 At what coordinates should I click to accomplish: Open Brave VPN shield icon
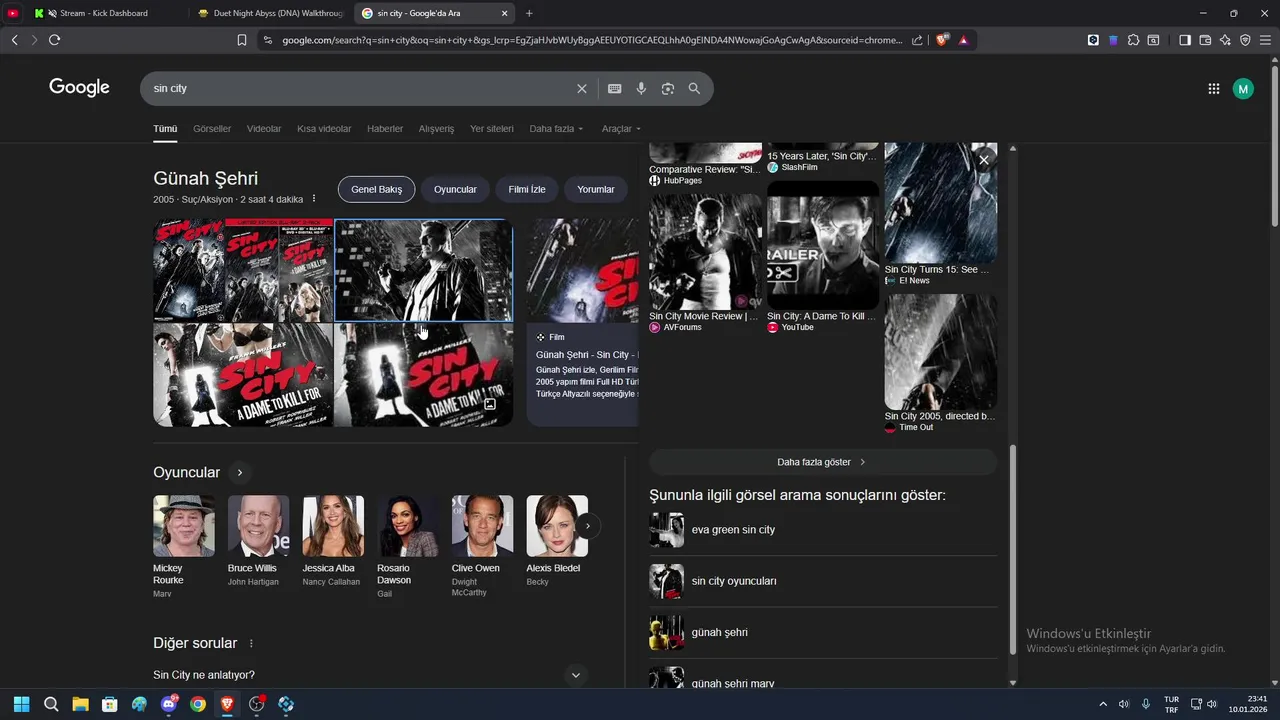(1245, 40)
